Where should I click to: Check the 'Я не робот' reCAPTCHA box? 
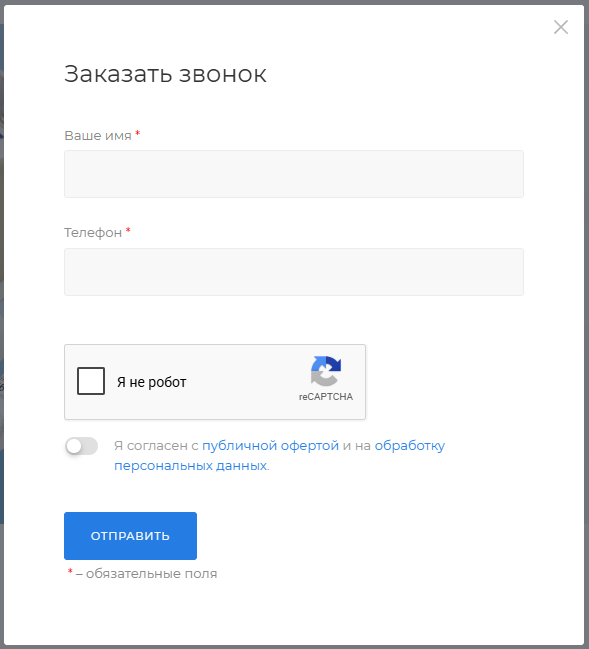91,381
